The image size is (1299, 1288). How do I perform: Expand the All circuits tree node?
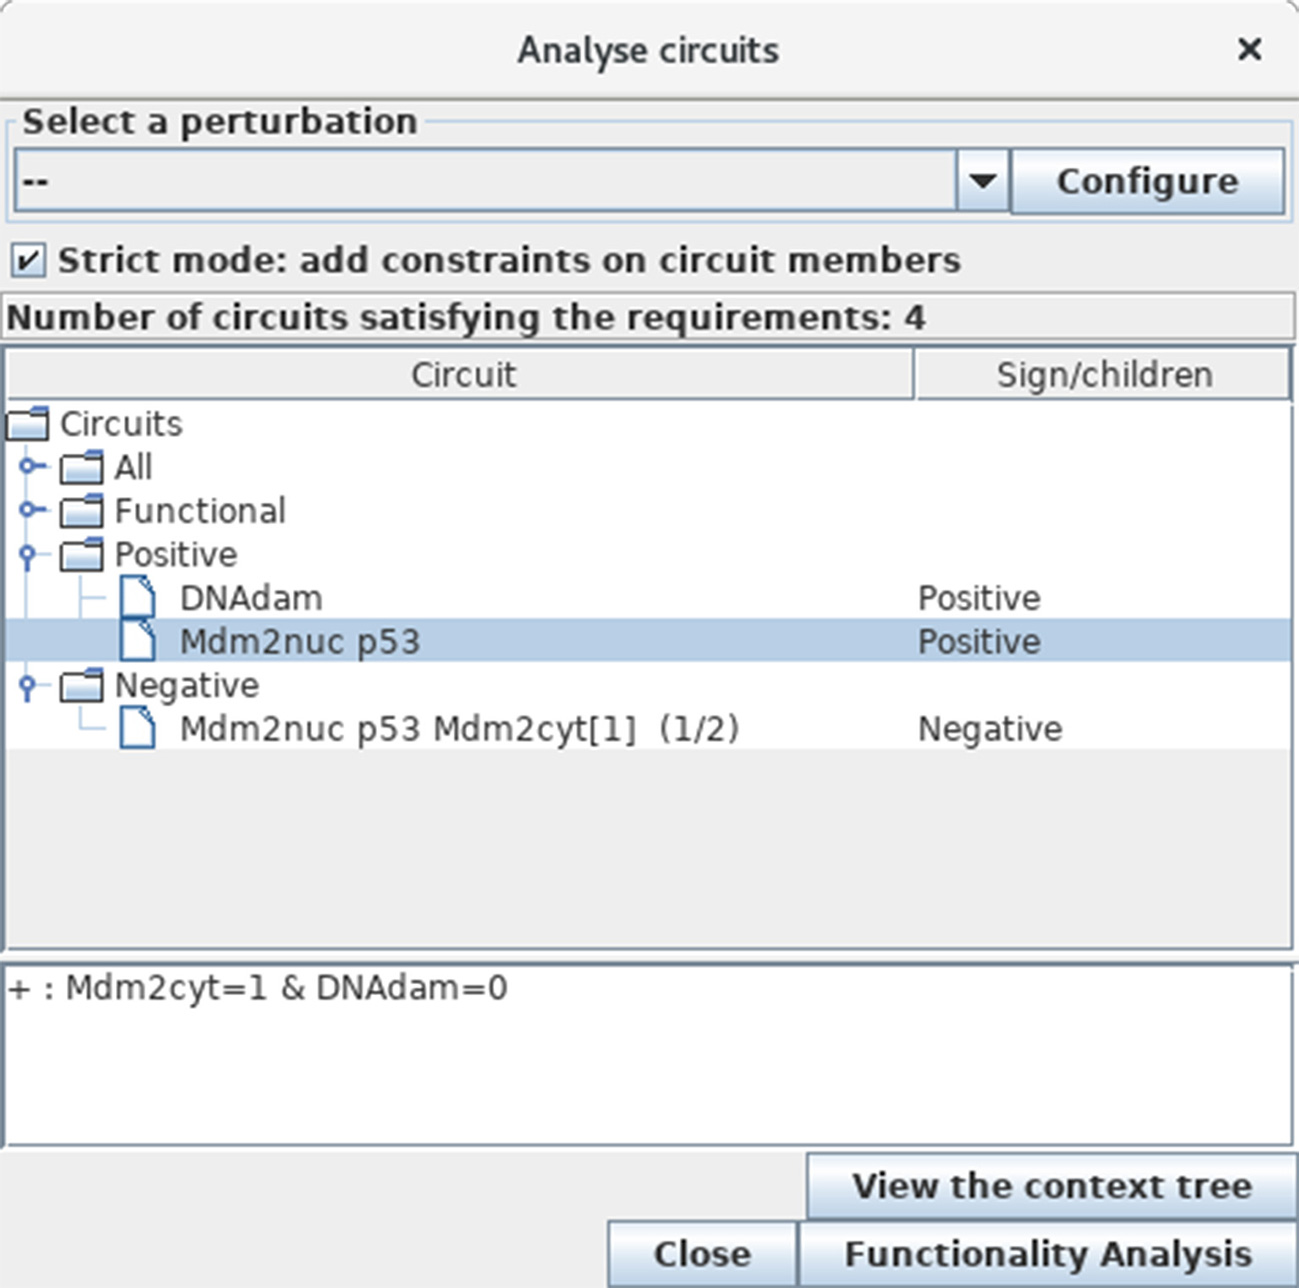(30, 466)
